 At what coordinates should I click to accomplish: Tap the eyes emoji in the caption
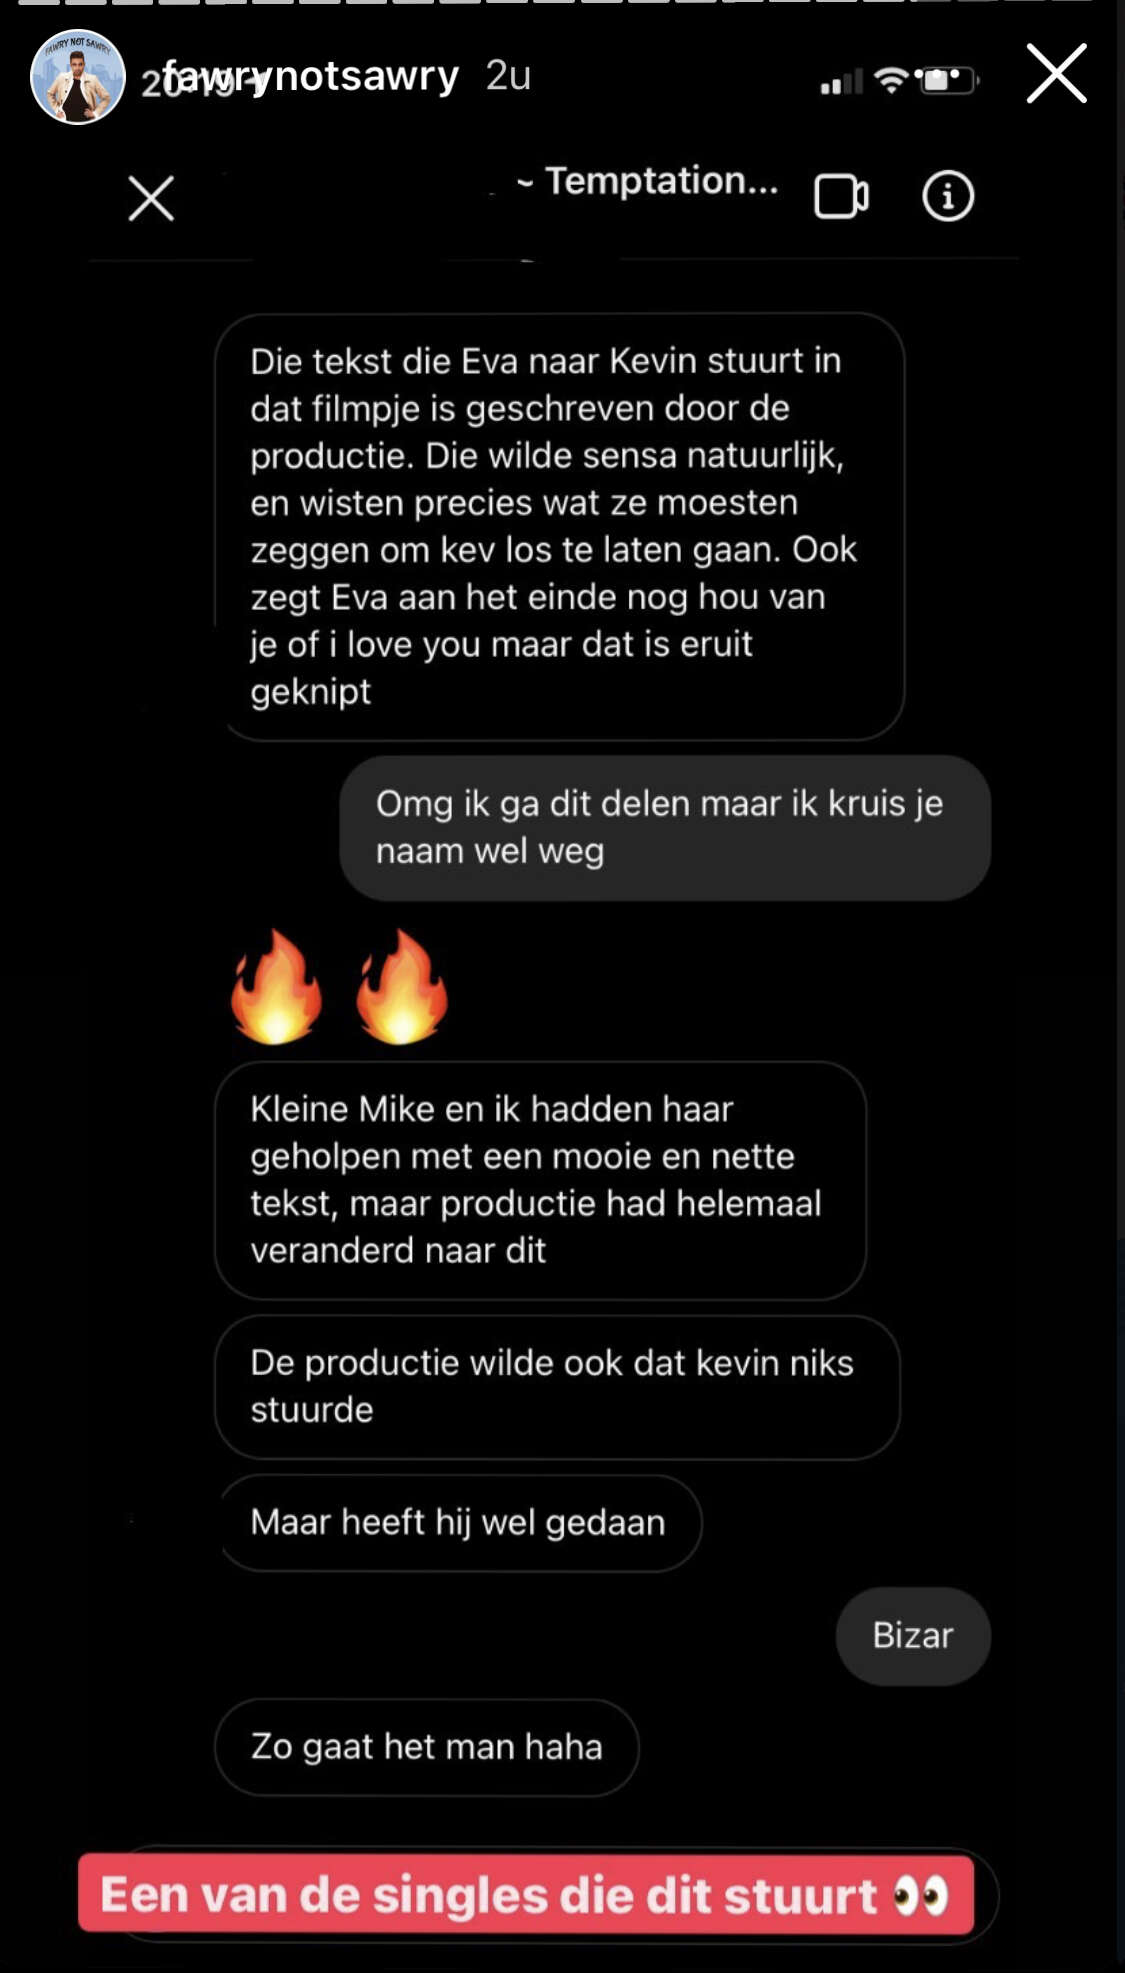(x=921, y=1895)
